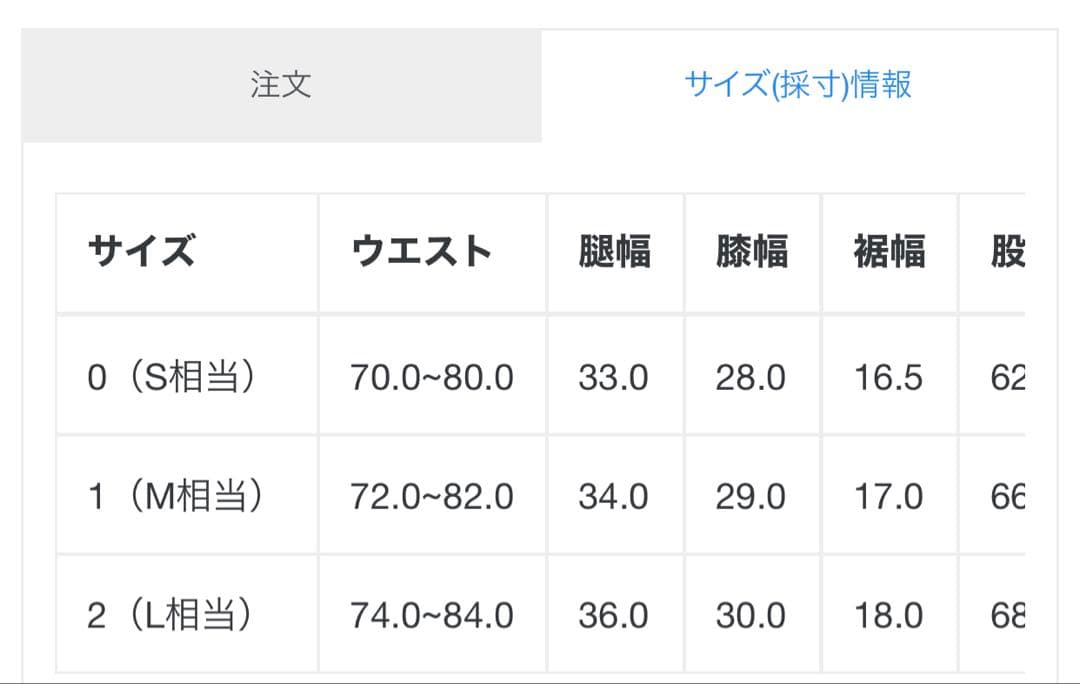The image size is (1080, 684).
Task: Click hem width value 18.0
Action: click(x=888, y=615)
